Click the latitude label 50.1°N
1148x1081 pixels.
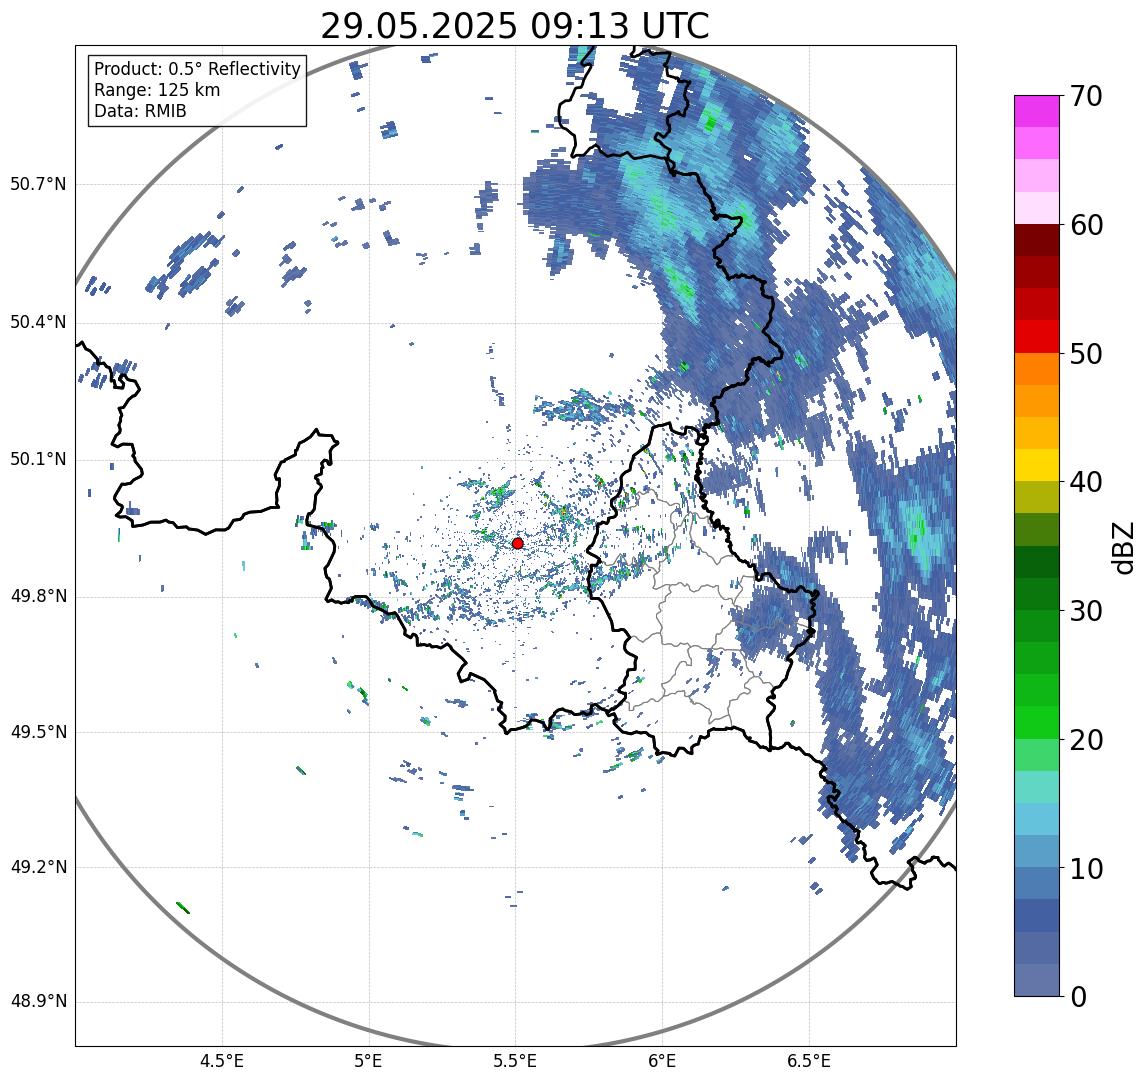pyautogui.click(x=38, y=460)
